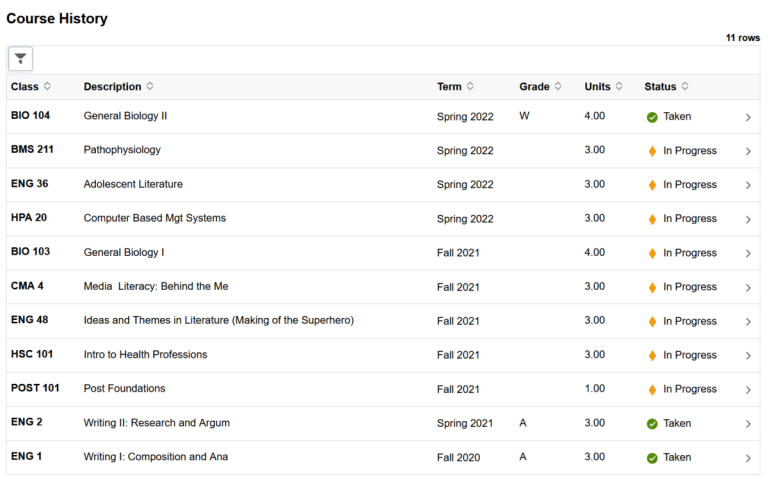Click the Class column header label
The height and width of the screenshot is (487, 768).
[25, 87]
